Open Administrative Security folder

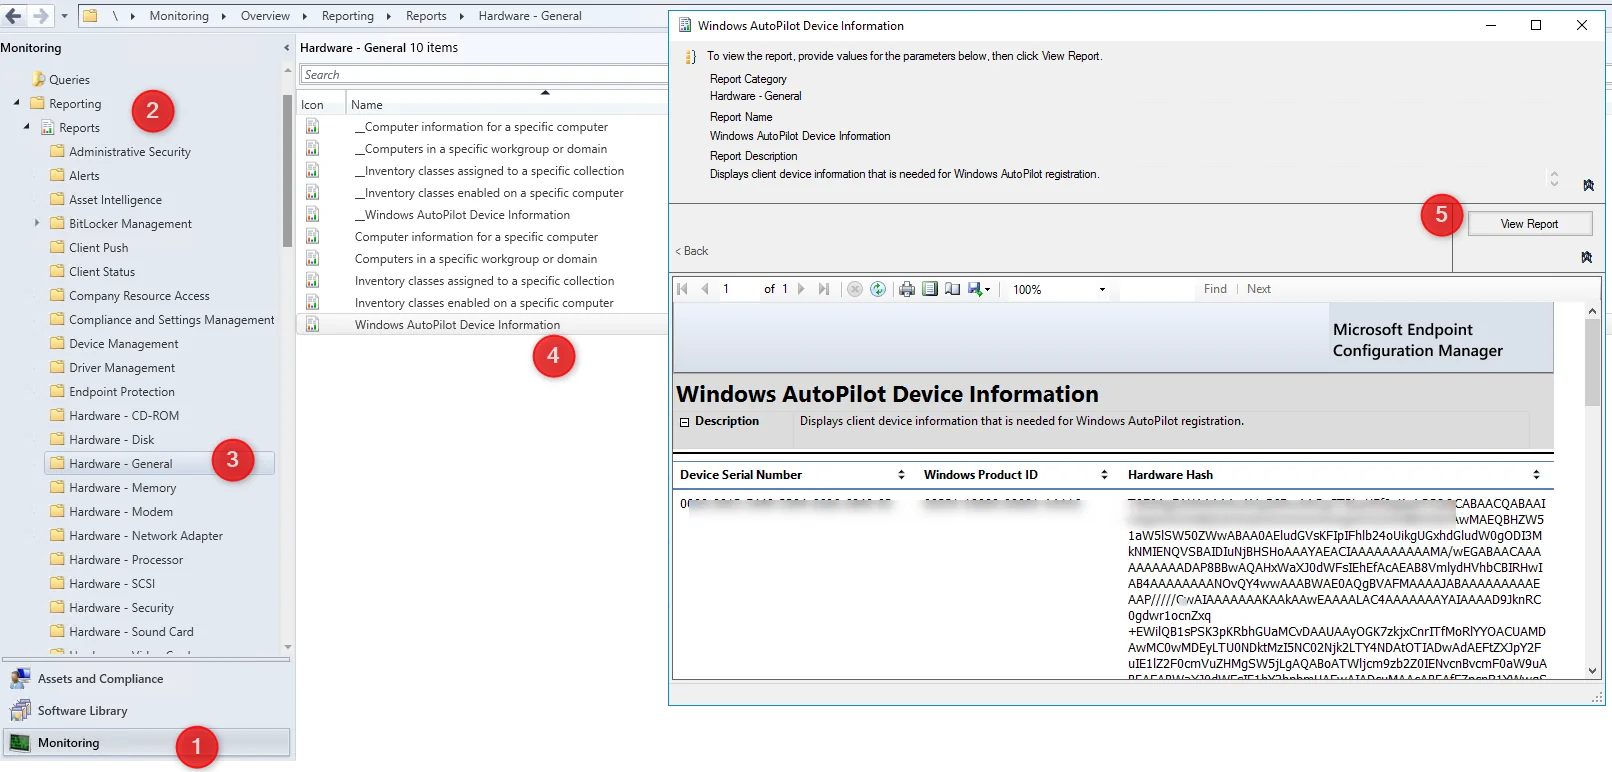(x=129, y=152)
